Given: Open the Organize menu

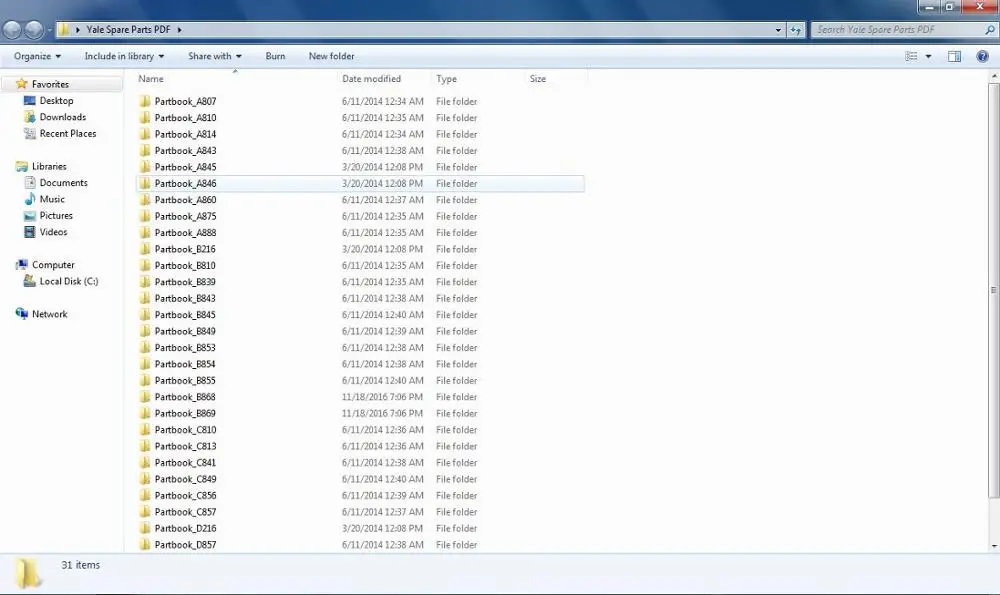Looking at the screenshot, I should pos(38,56).
